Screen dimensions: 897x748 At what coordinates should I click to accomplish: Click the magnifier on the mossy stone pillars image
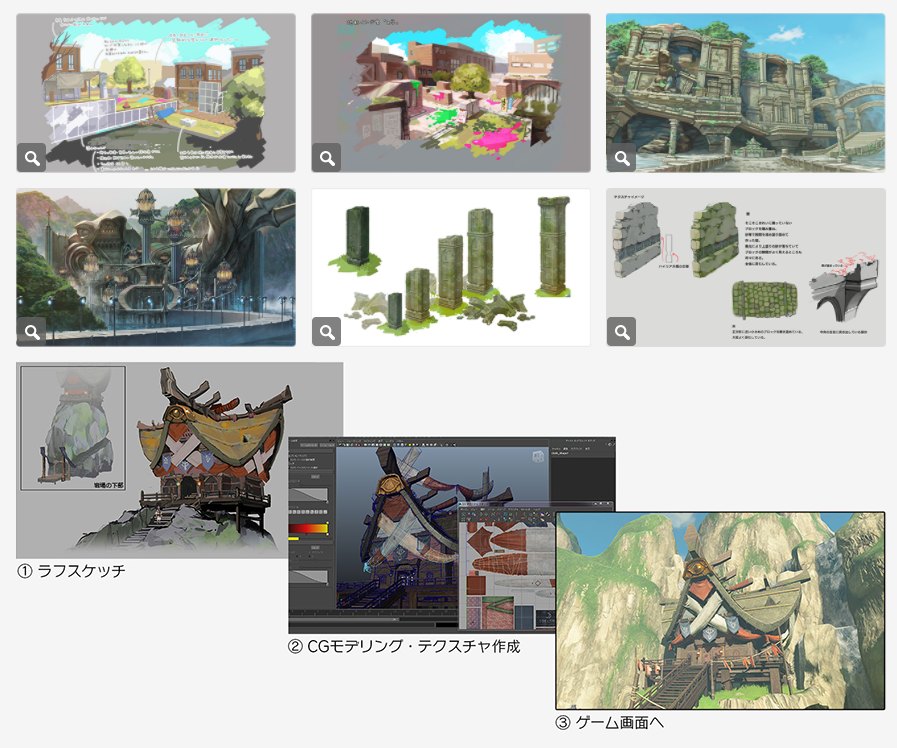pyautogui.click(x=327, y=332)
